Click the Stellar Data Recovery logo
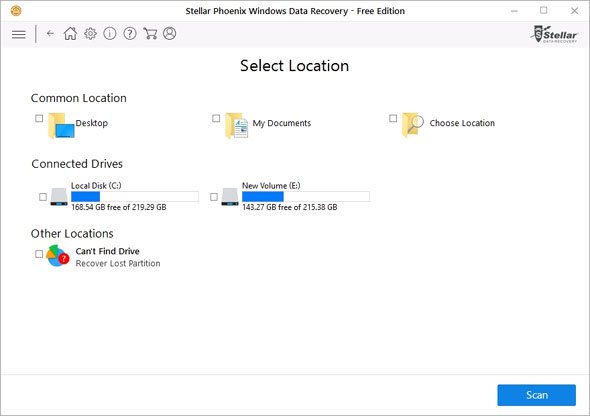 pos(555,34)
